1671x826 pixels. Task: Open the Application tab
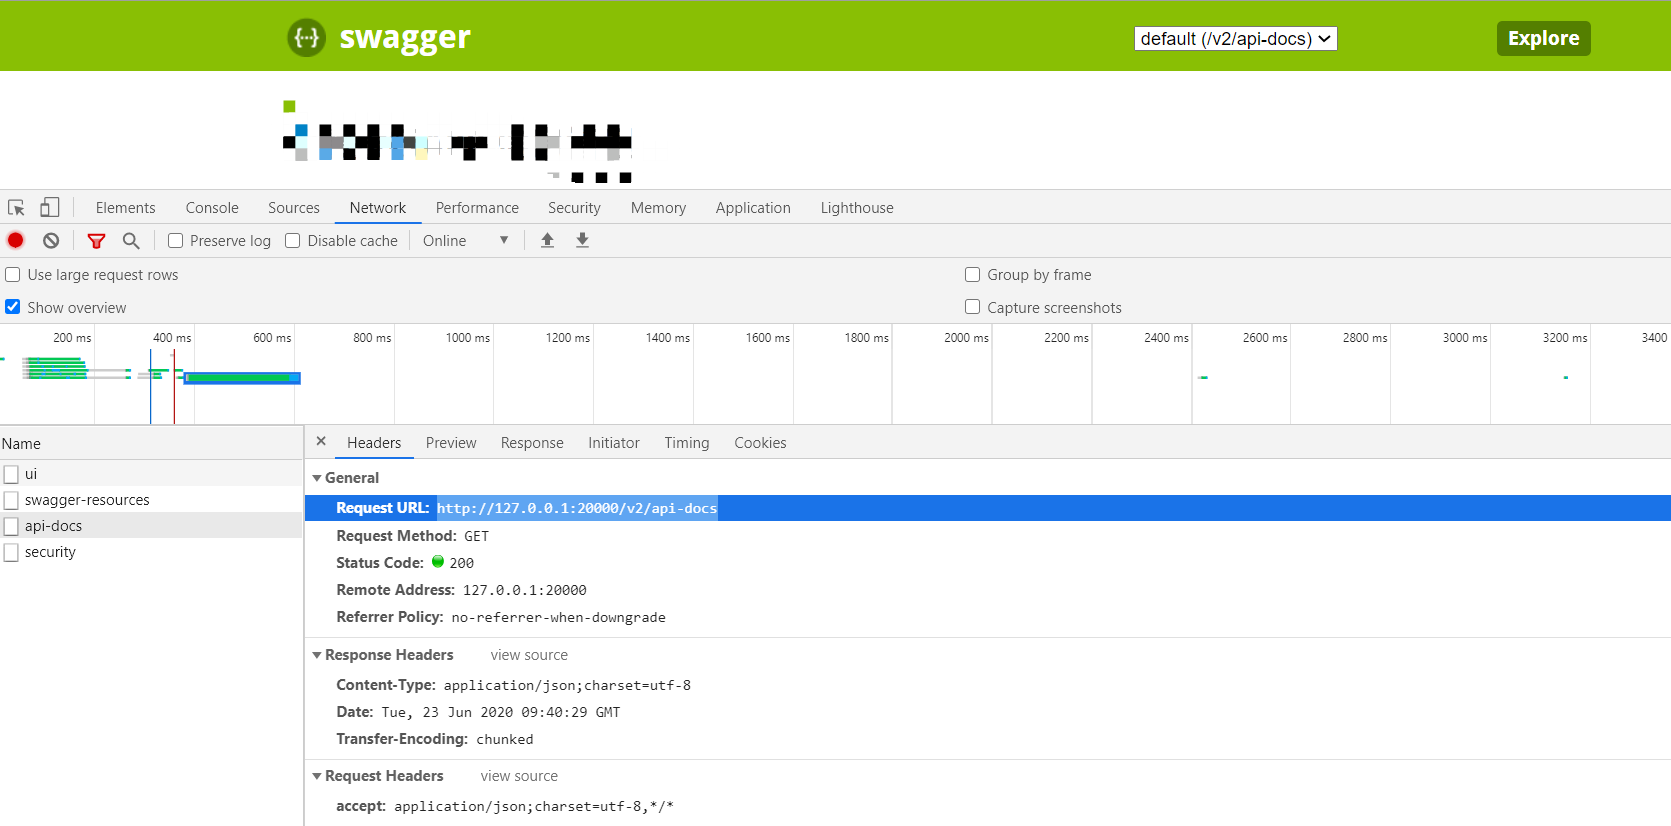pyautogui.click(x=753, y=208)
